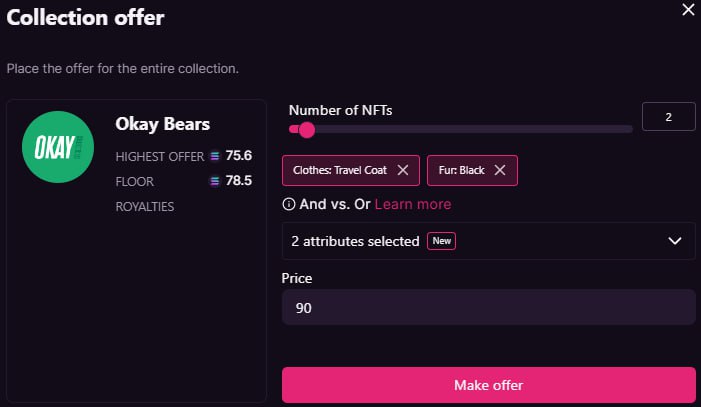The image size is (701, 407).
Task: Select the Clothes: Travel Coat tag
Action: click(x=340, y=170)
